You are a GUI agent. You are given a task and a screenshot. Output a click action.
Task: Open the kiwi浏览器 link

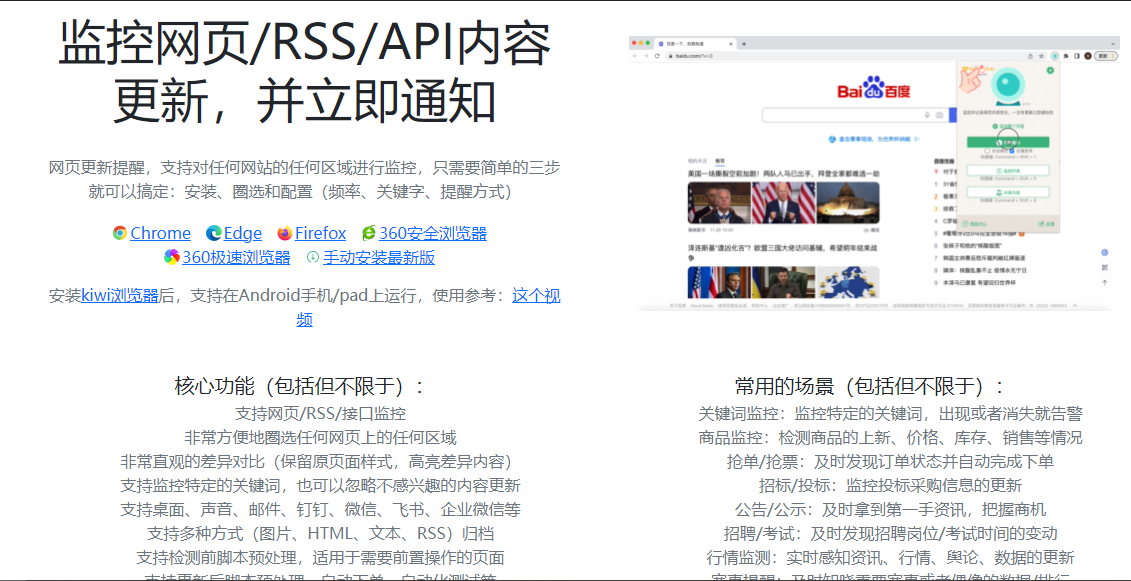120,295
